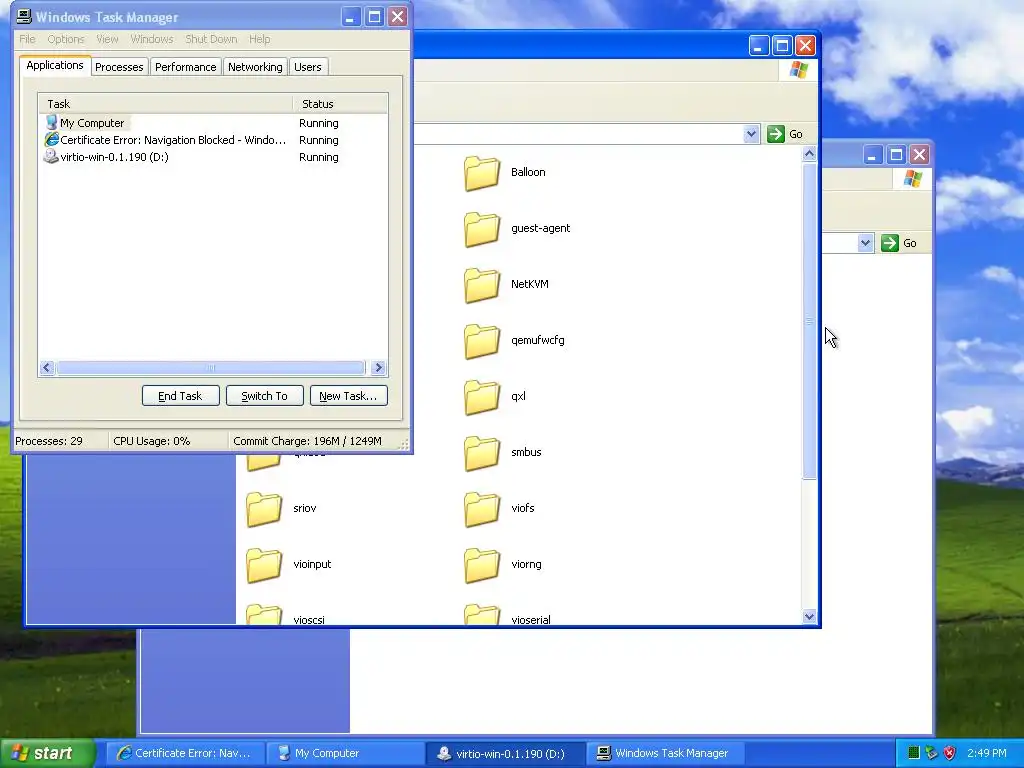Activate My Computer taskbar button

pos(345,753)
